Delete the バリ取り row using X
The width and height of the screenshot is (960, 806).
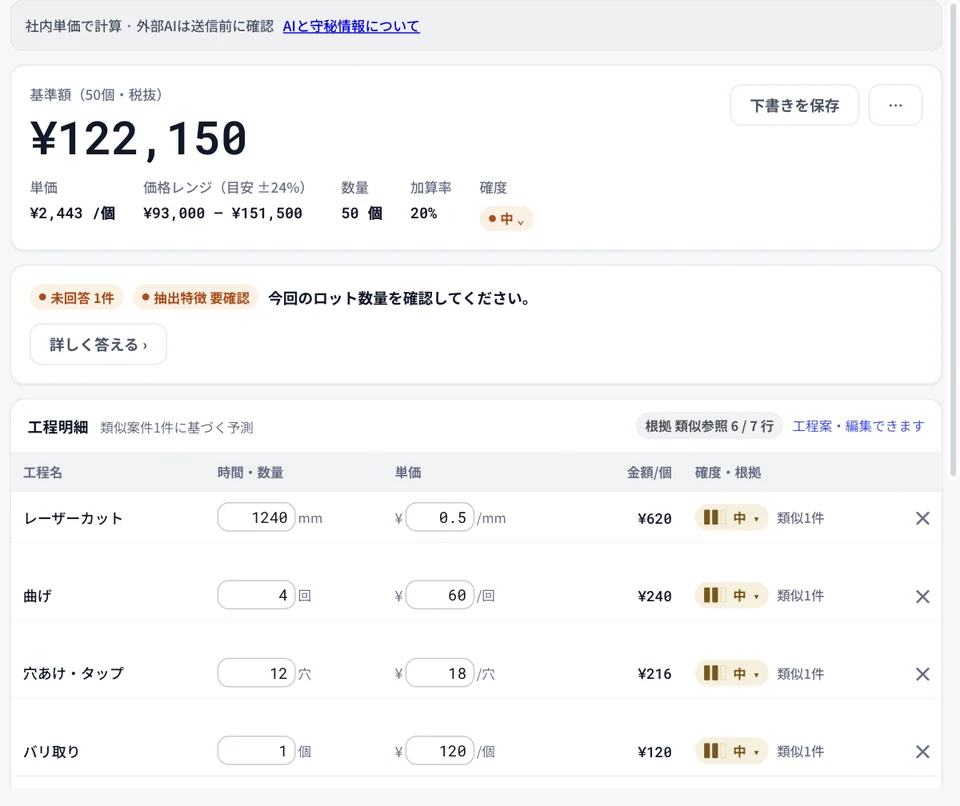point(922,751)
